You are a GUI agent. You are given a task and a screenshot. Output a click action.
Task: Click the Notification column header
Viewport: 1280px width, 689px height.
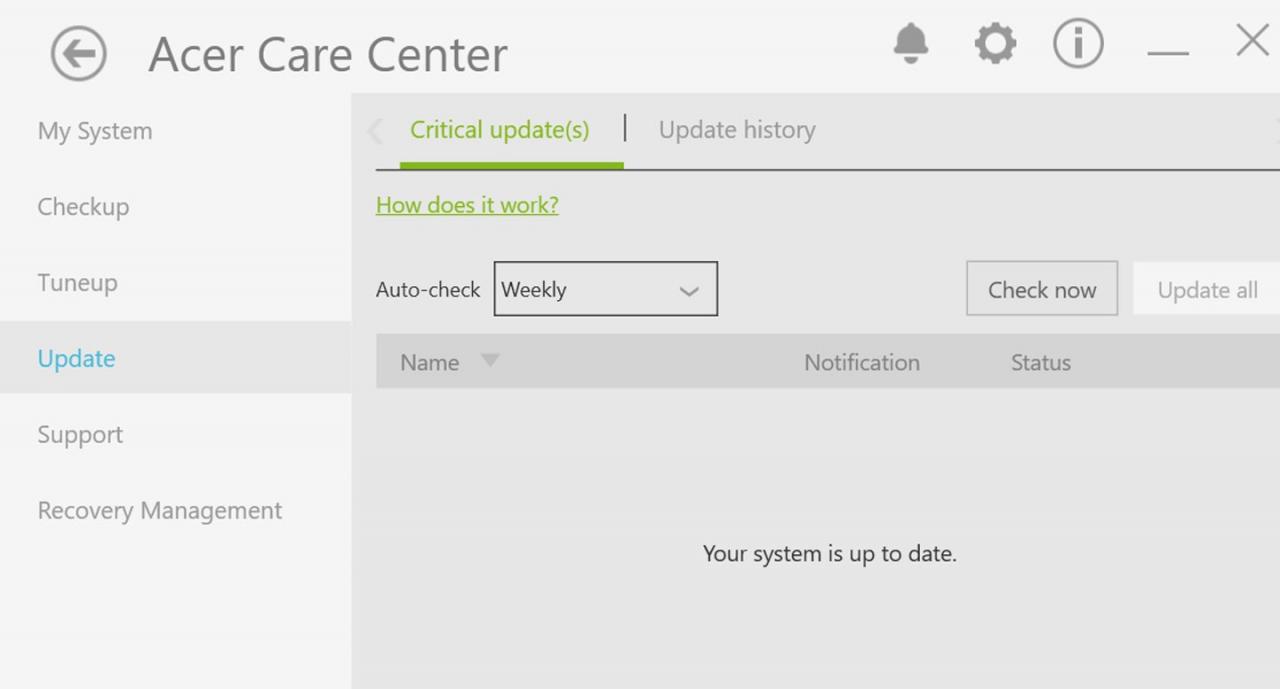(862, 362)
